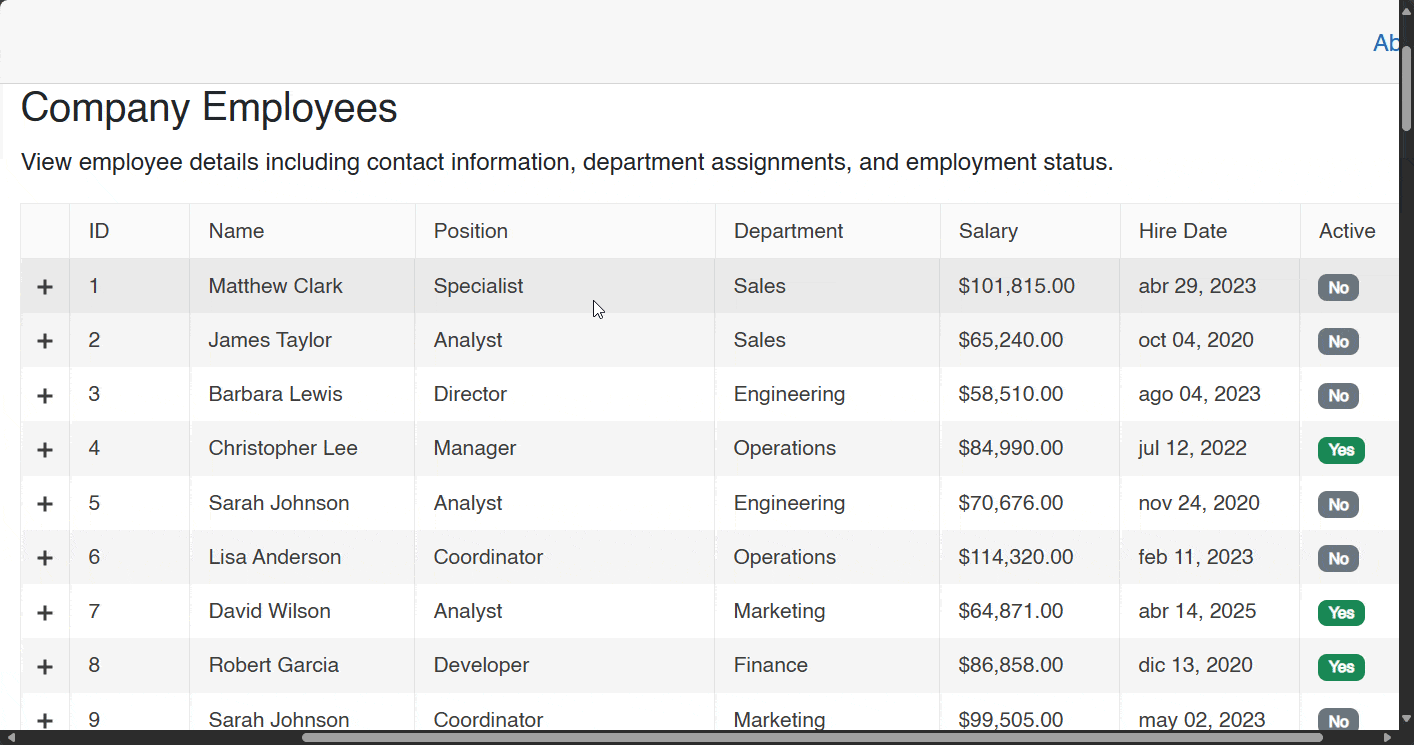Image resolution: width=1414 pixels, height=745 pixels.
Task: Click the vertical scrollbar down arrow
Action: point(1406,718)
